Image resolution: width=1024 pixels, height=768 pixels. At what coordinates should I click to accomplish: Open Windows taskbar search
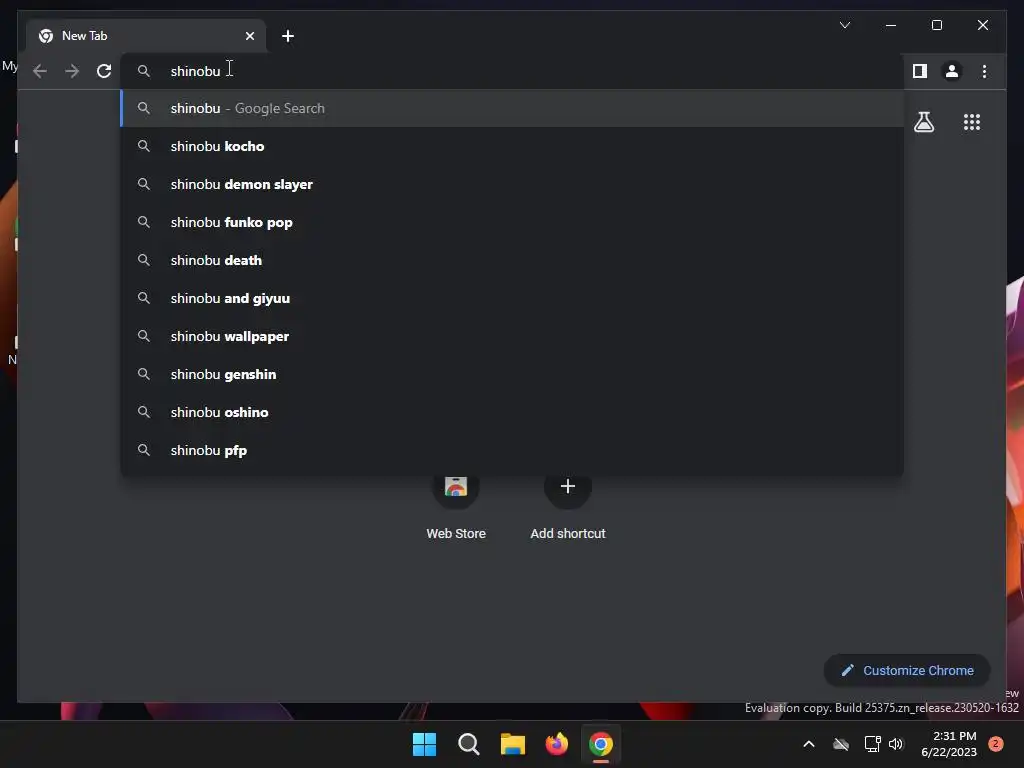tap(468, 744)
